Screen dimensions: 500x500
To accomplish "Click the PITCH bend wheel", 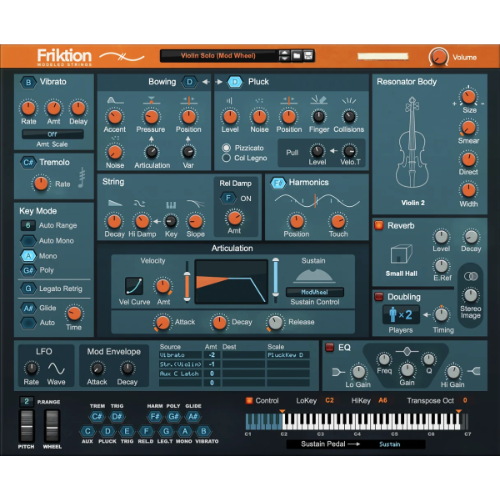I will (27, 426).
